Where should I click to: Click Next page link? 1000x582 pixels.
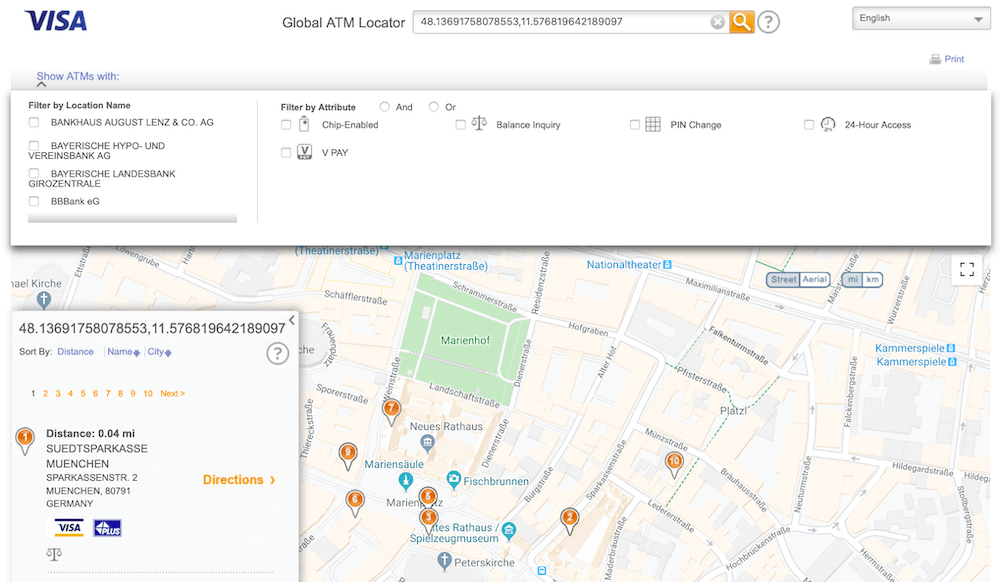(x=172, y=394)
